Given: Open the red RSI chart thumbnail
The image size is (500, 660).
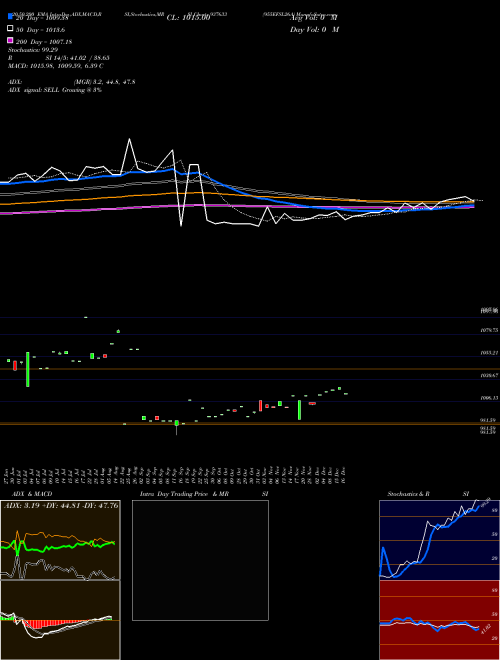Looking at the screenshot, I should (x=439, y=620).
